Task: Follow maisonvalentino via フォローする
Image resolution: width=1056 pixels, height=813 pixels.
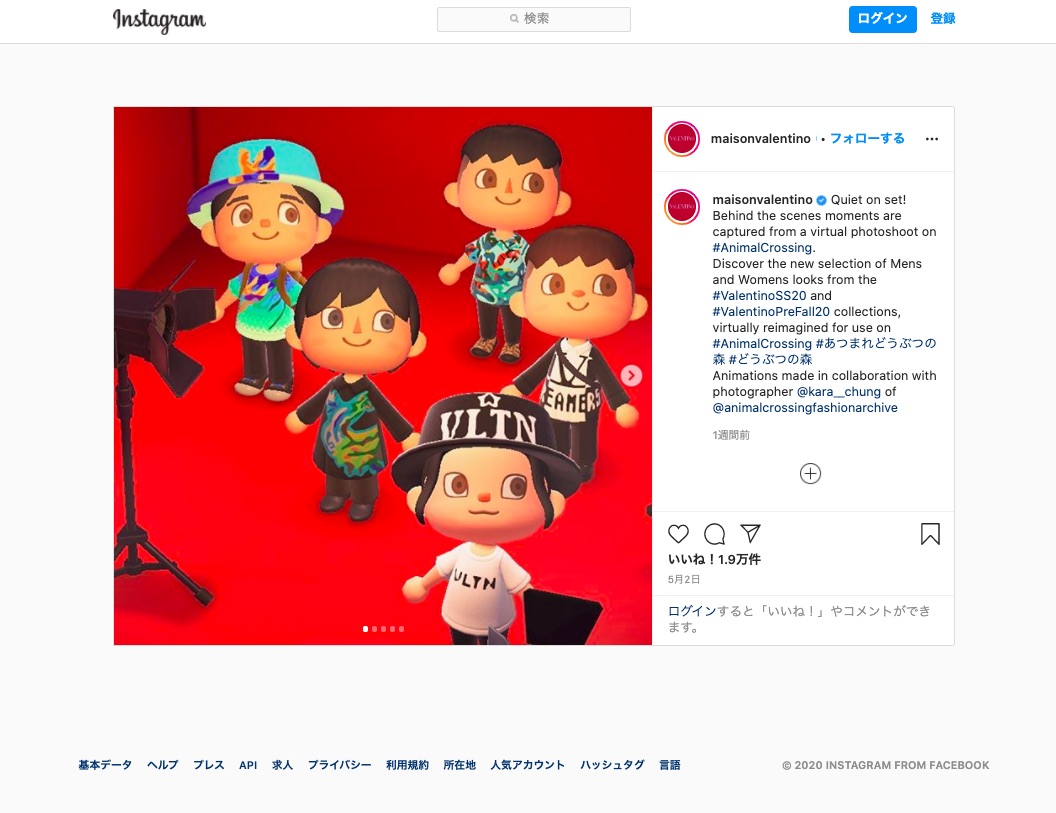Action: click(x=867, y=139)
